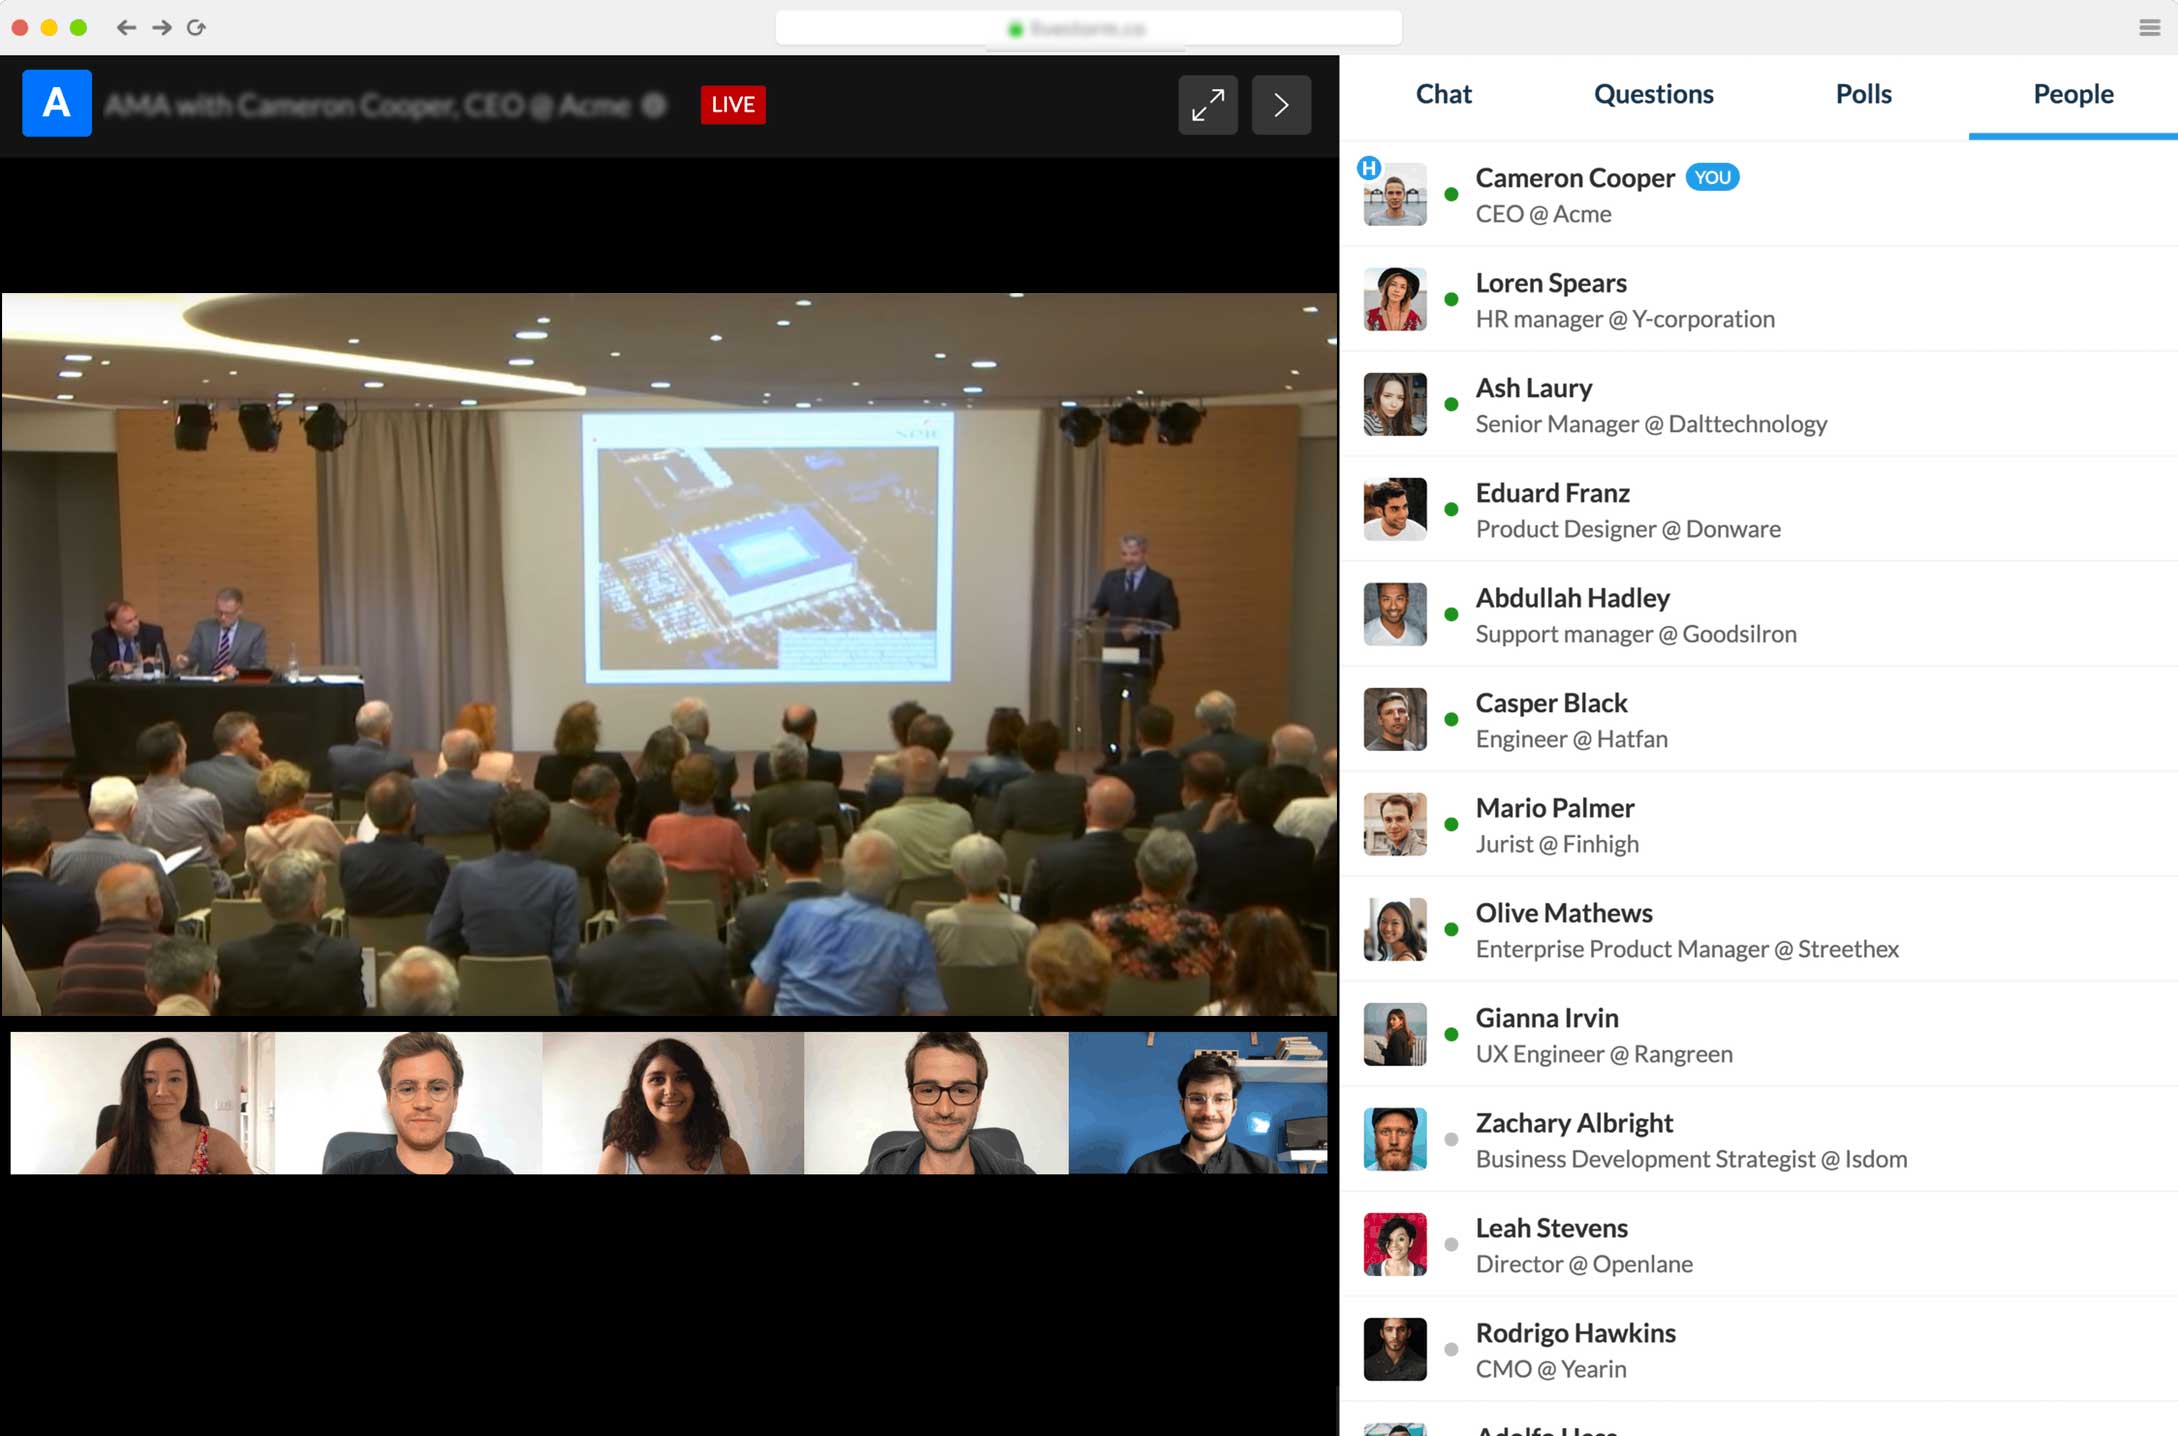Viewport: 2178px width, 1436px height.
Task: Click the host 'H' badge on Cameron's avatar
Action: (1369, 168)
